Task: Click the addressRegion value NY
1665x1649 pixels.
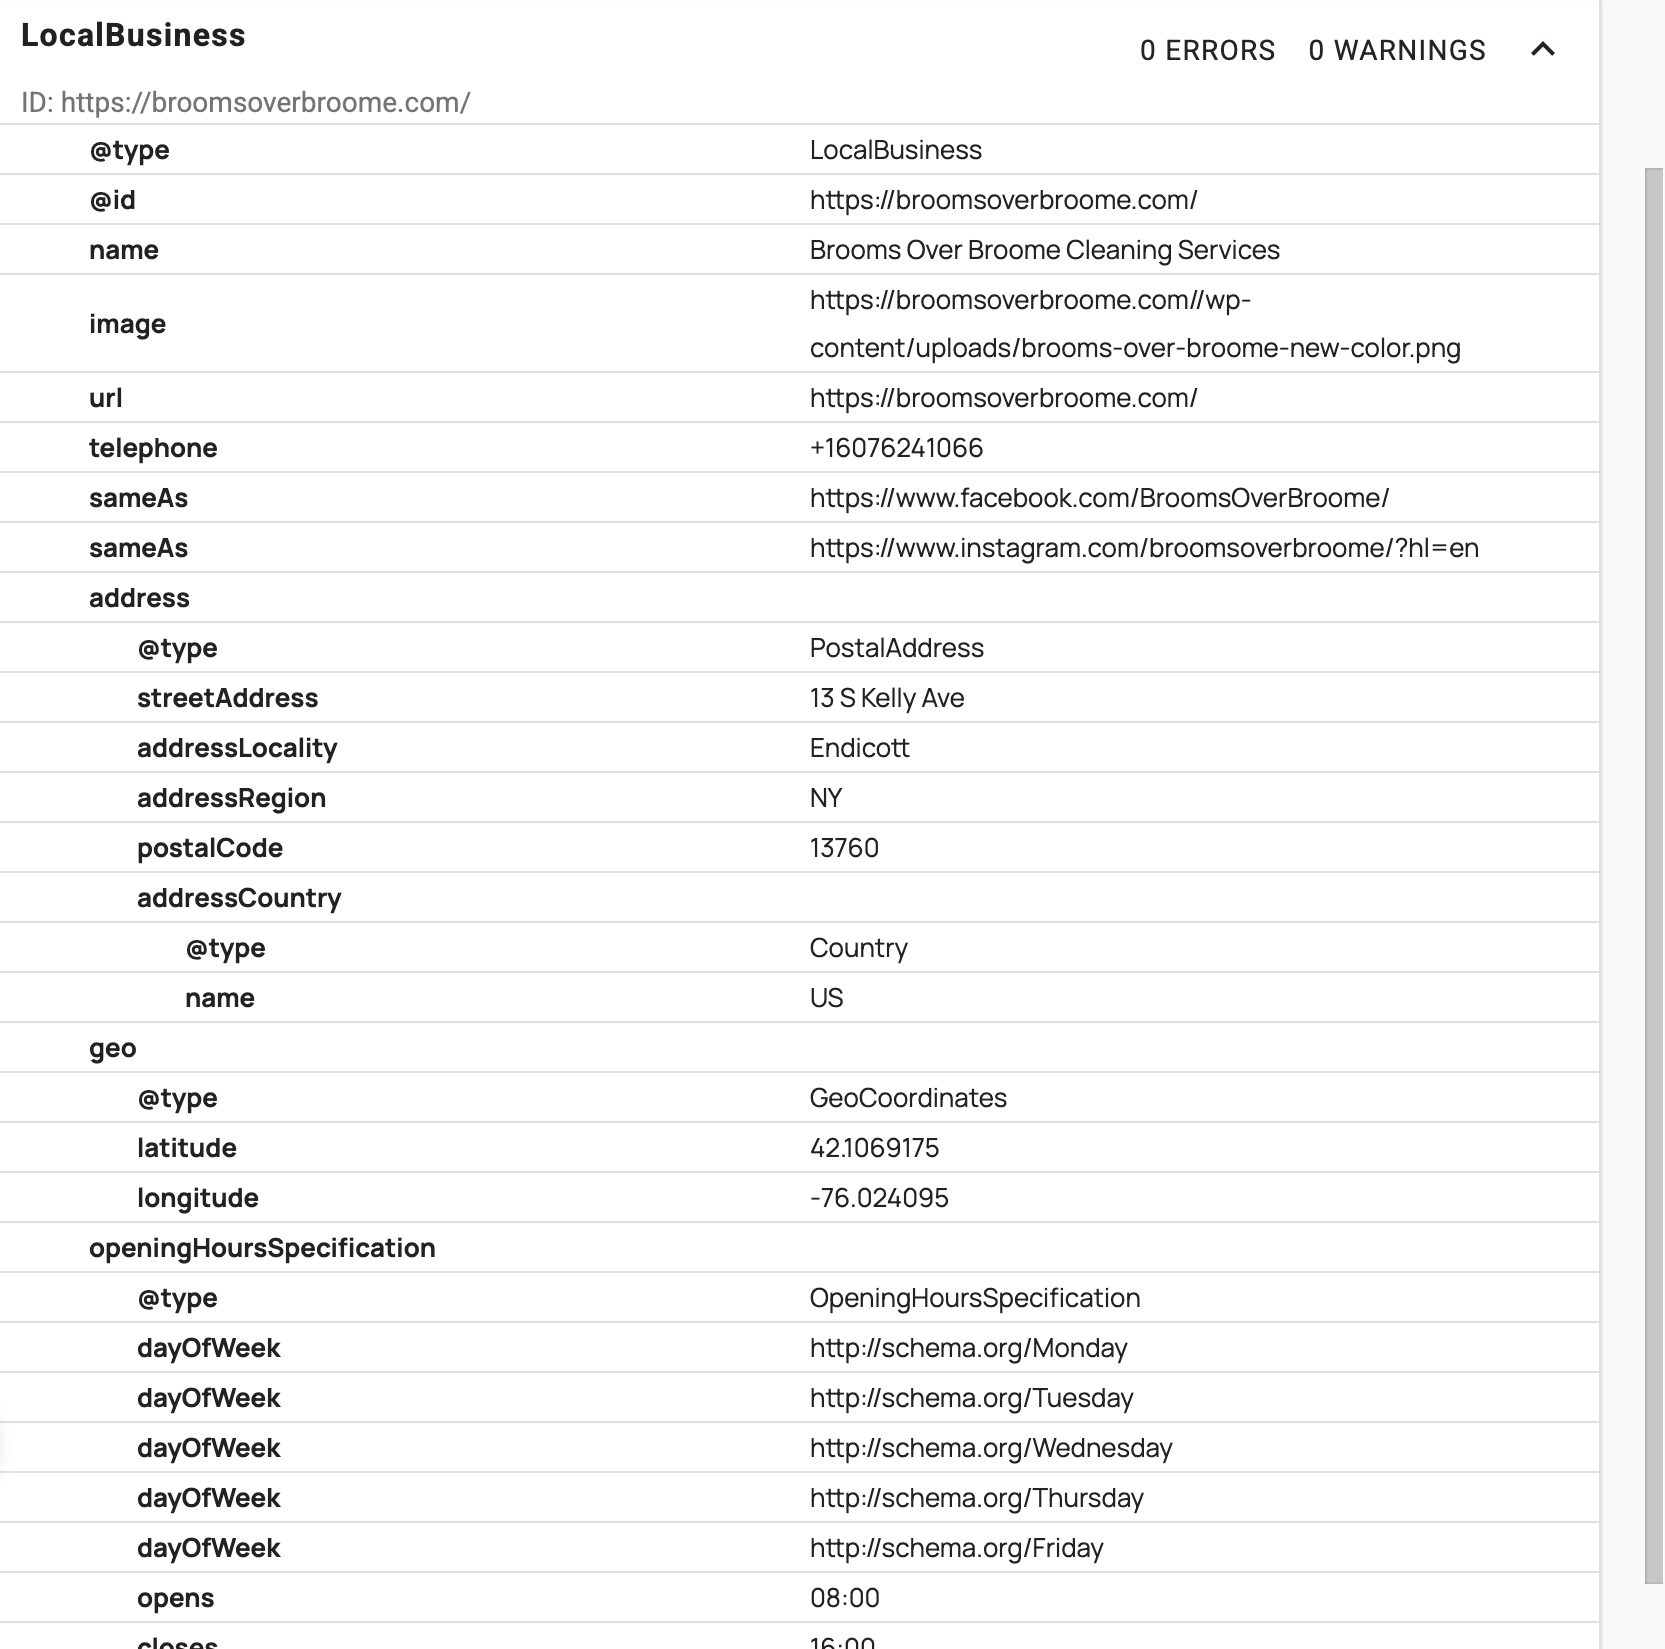Action: (826, 798)
